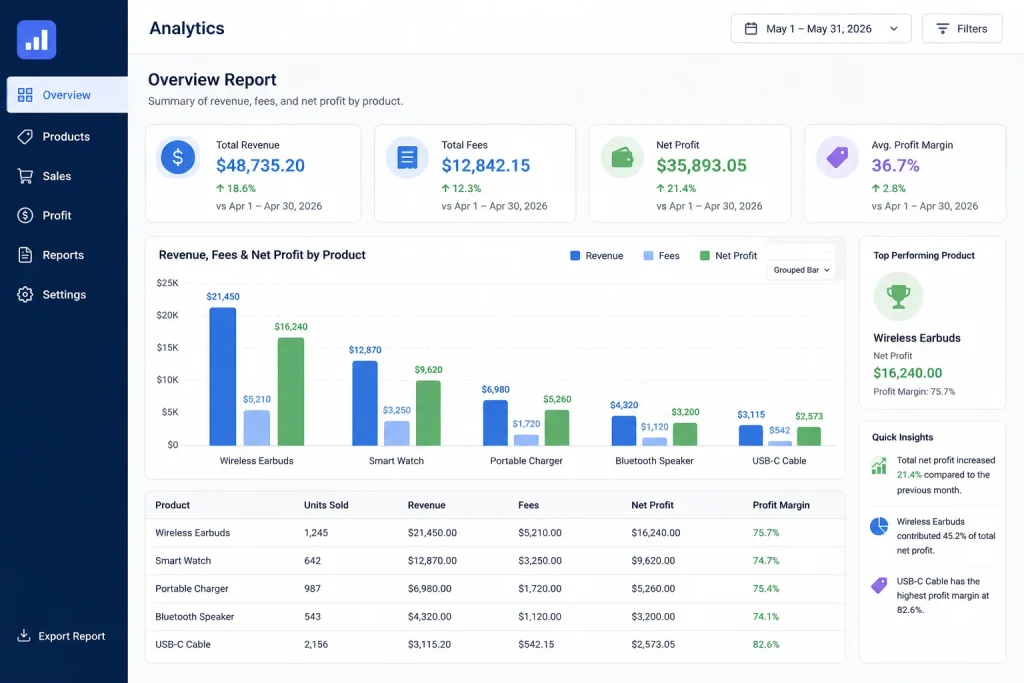Viewport: 1024px width, 683px height.
Task: Click the Wireless Earbuds revenue bar $21,450
Action: (x=223, y=377)
